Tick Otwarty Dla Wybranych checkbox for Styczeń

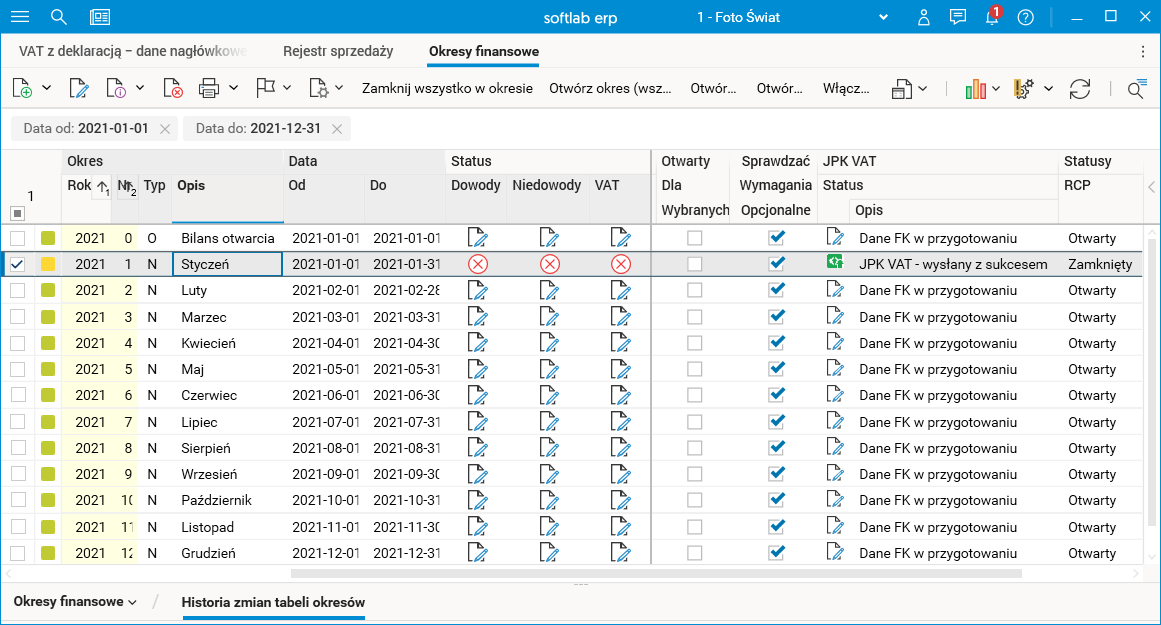tap(694, 264)
